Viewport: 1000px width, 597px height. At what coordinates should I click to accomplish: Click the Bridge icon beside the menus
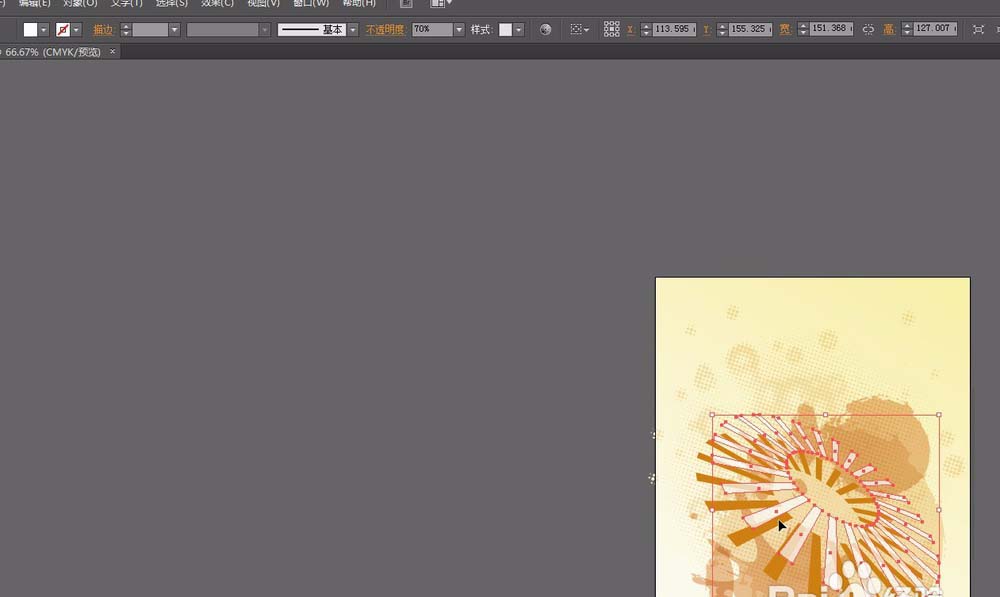[x=406, y=4]
